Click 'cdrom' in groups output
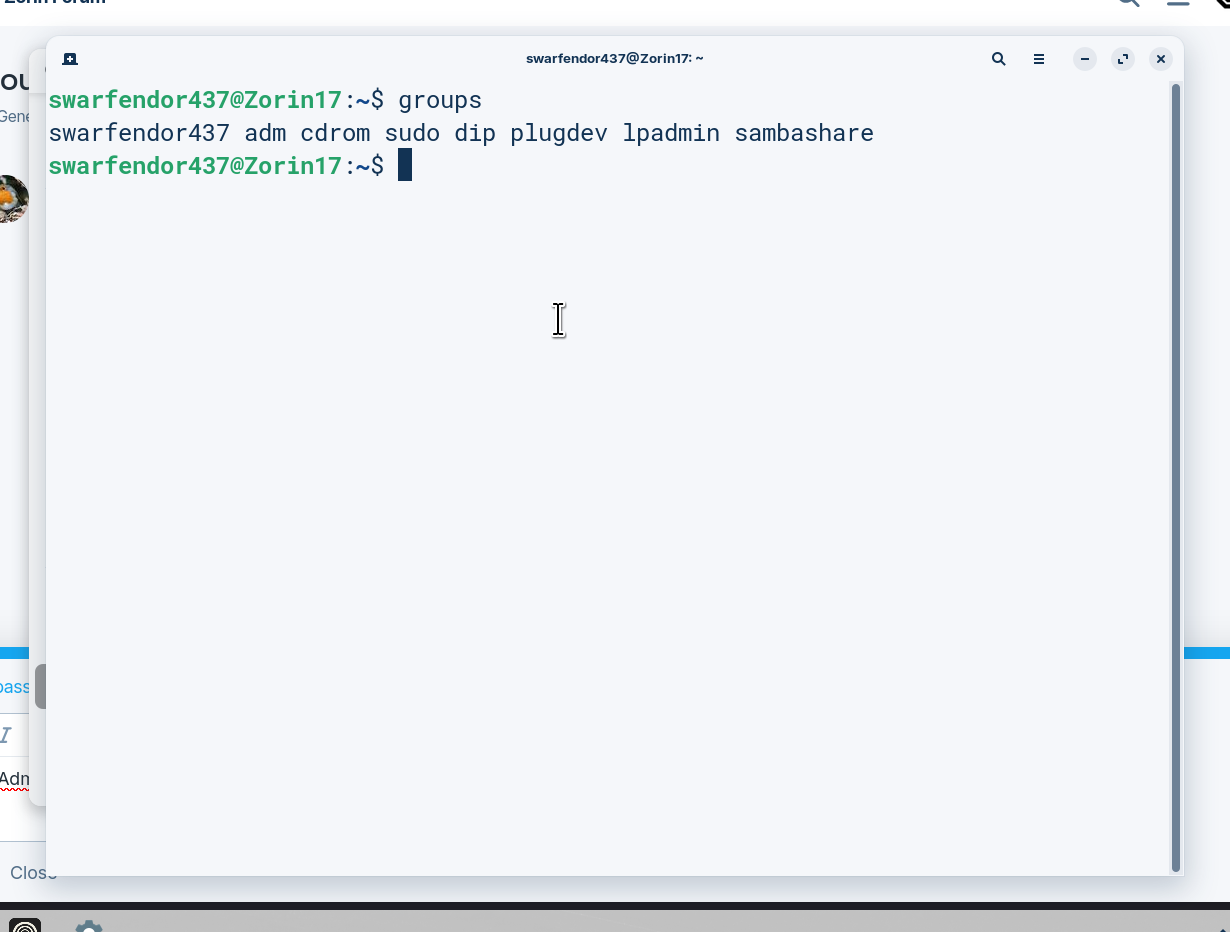 point(335,133)
